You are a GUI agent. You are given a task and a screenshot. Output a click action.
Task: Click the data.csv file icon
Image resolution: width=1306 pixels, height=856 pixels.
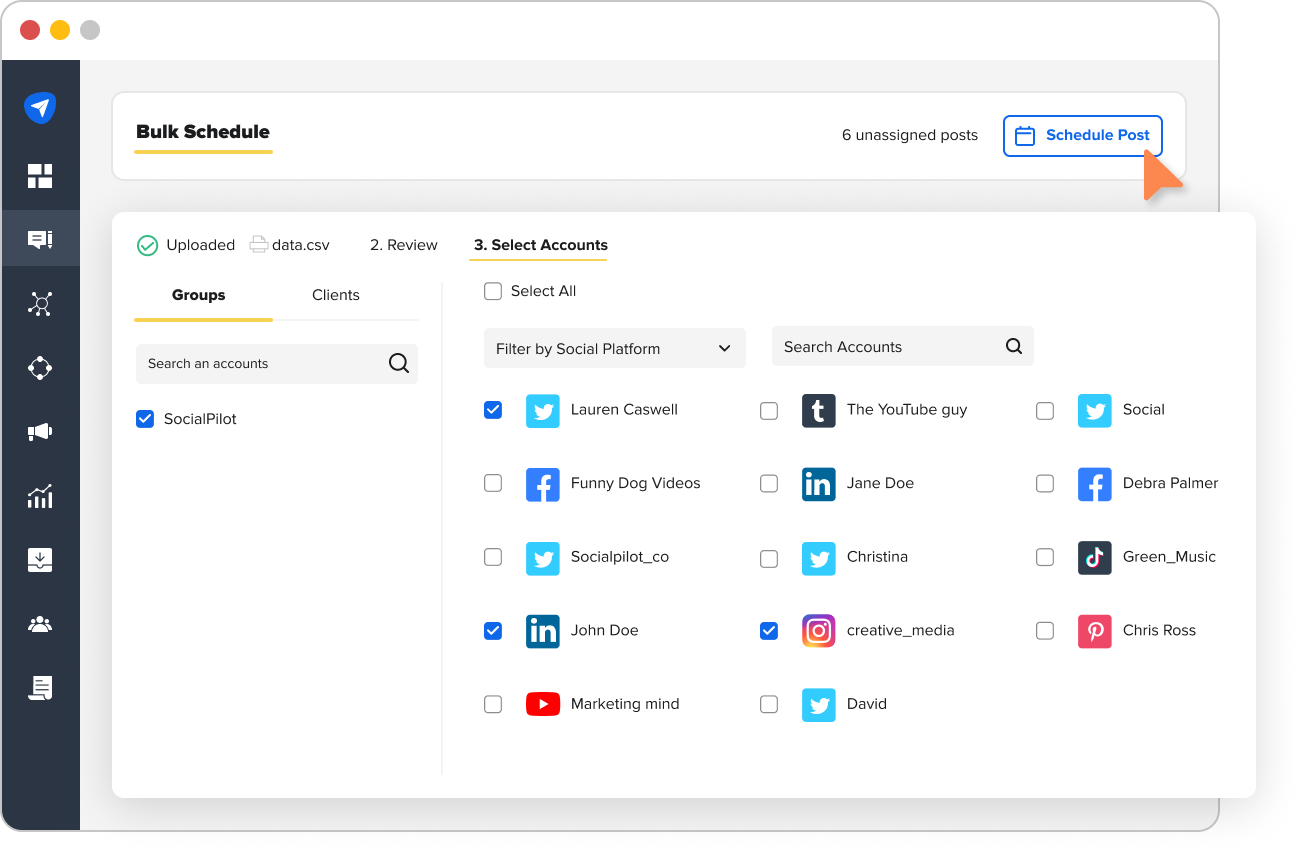pos(259,244)
